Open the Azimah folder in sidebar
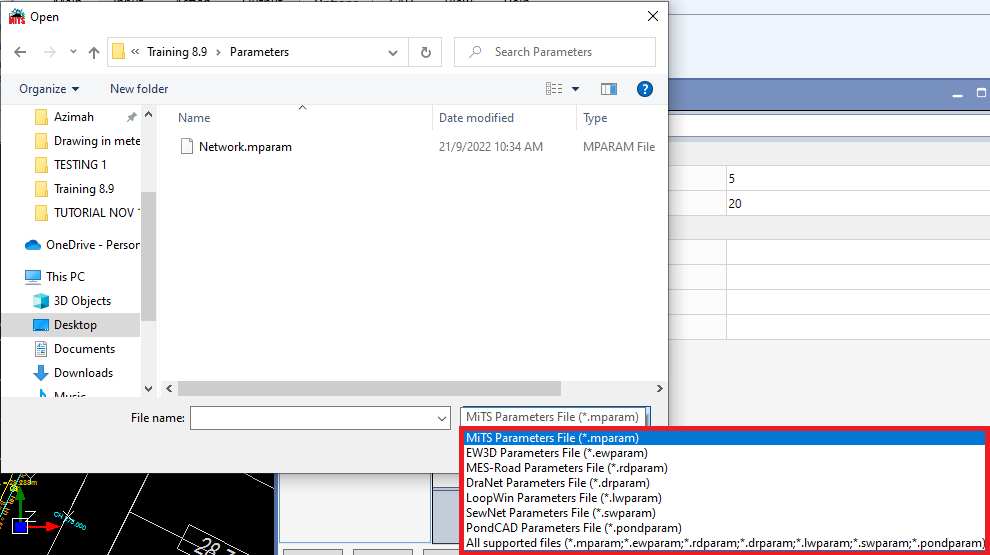 [73, 117]
